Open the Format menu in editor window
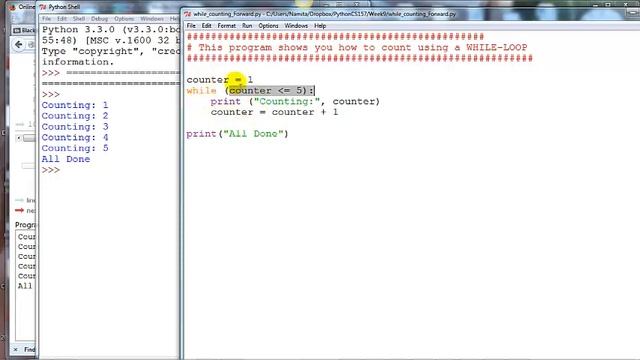 click(x=227, y=26)
